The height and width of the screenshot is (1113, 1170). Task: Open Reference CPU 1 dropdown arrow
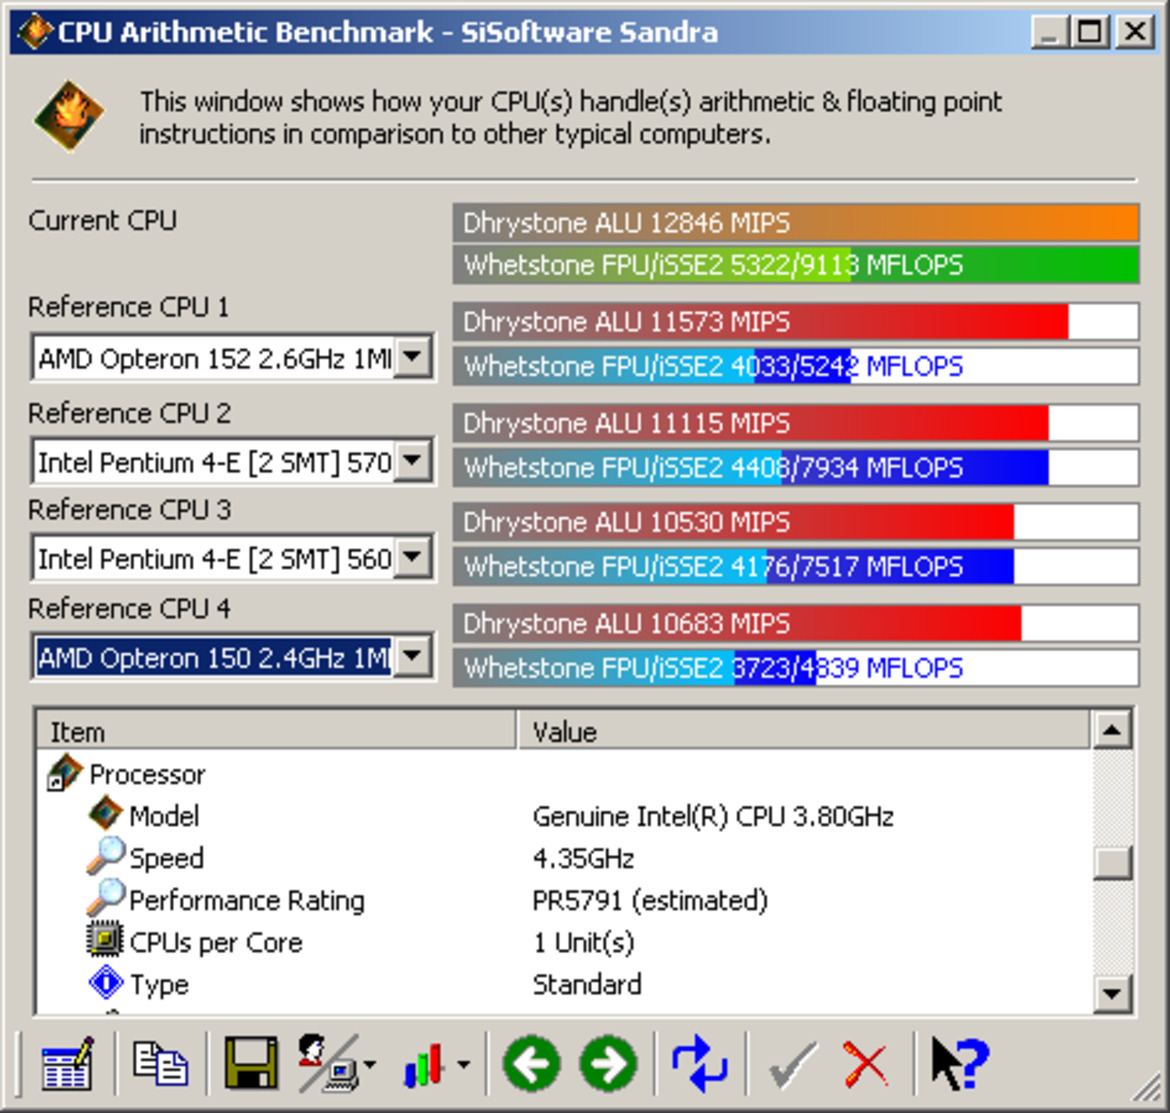[413, 357]
